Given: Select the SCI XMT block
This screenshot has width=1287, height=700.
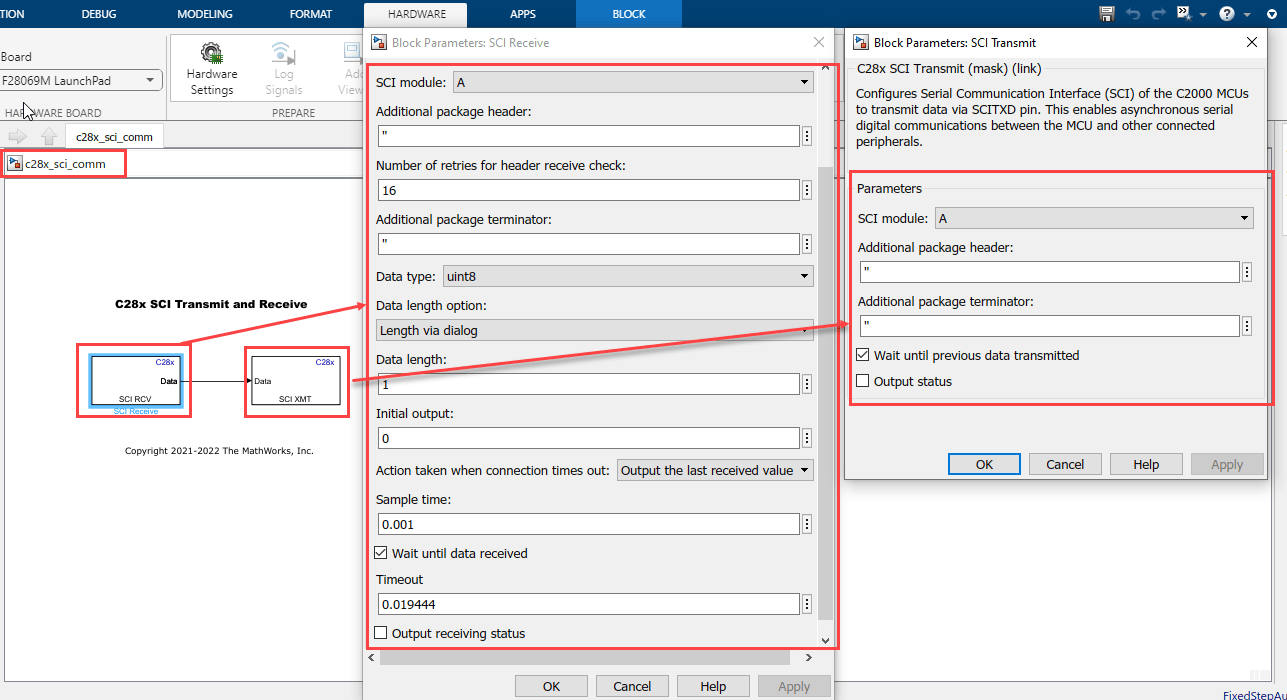Looking at the screenshot, I should coord(295,381).
